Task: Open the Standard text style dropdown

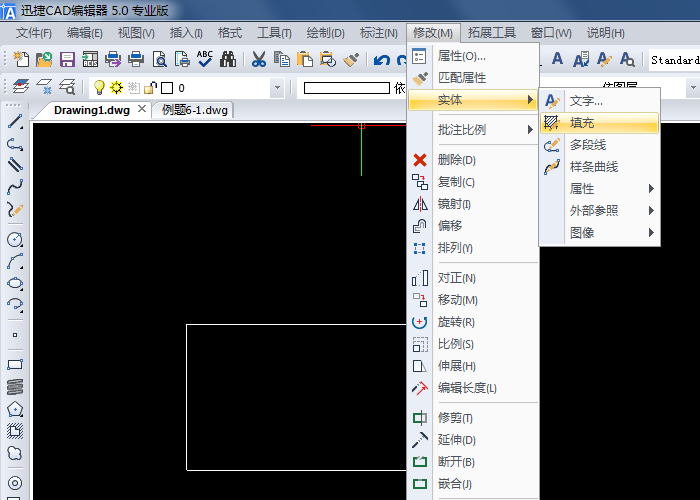Action: coord(674,60)
